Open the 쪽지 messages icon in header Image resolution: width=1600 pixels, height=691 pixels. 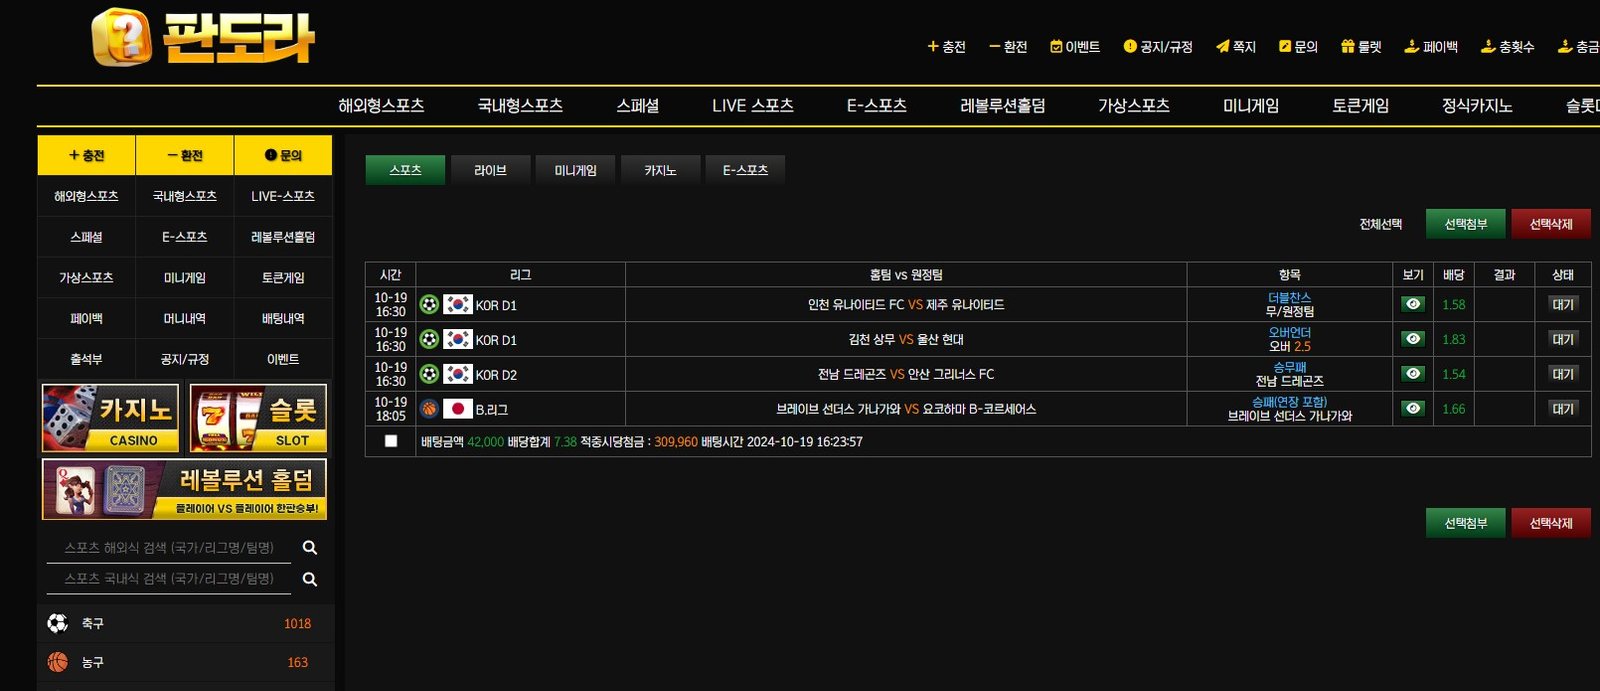1222,46
